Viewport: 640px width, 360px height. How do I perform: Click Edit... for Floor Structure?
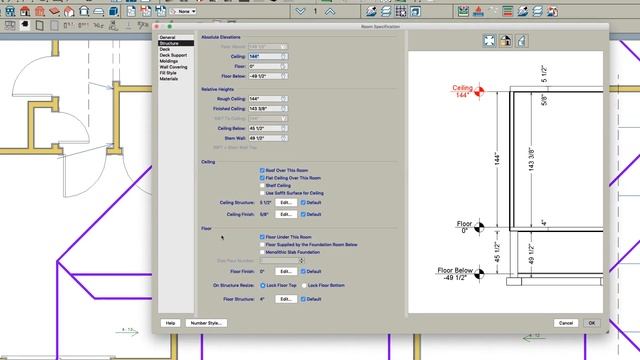point(286,299)
